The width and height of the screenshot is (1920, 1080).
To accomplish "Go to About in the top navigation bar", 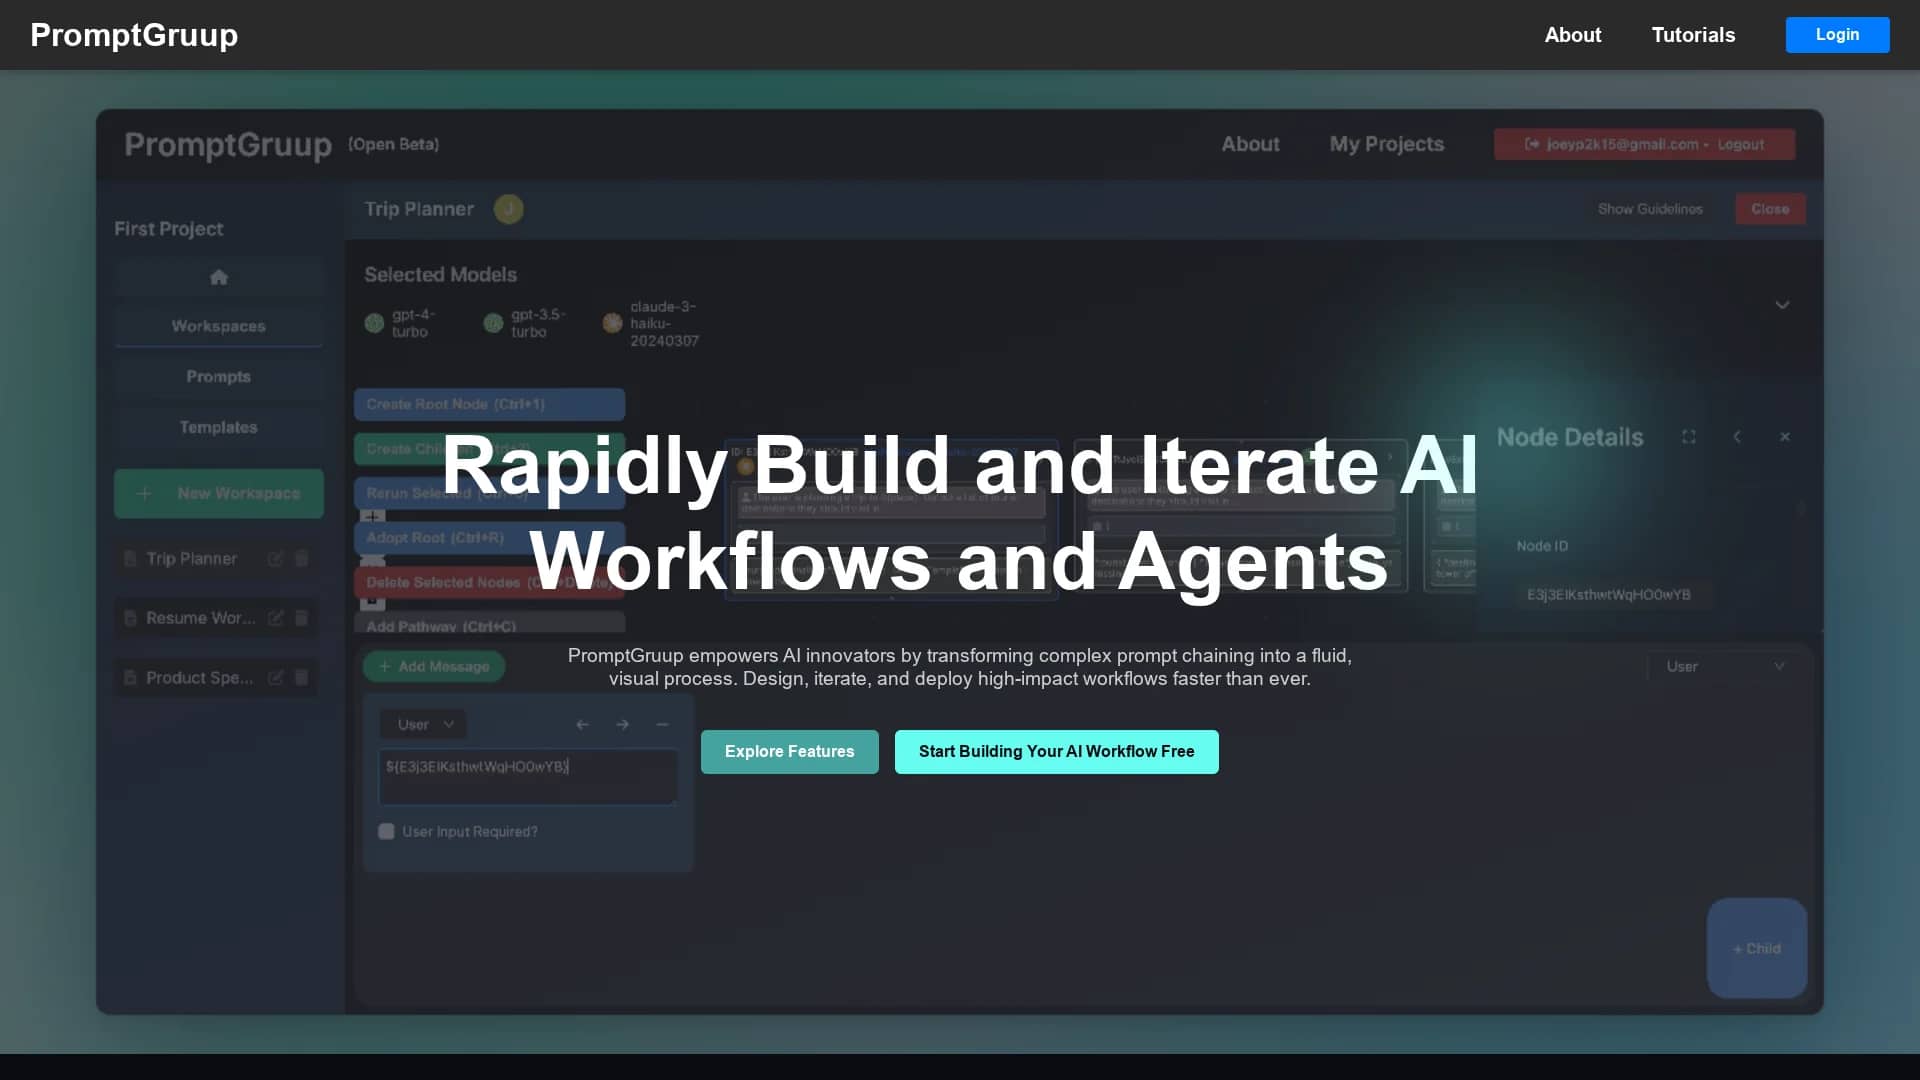I will coord(1572,35).
